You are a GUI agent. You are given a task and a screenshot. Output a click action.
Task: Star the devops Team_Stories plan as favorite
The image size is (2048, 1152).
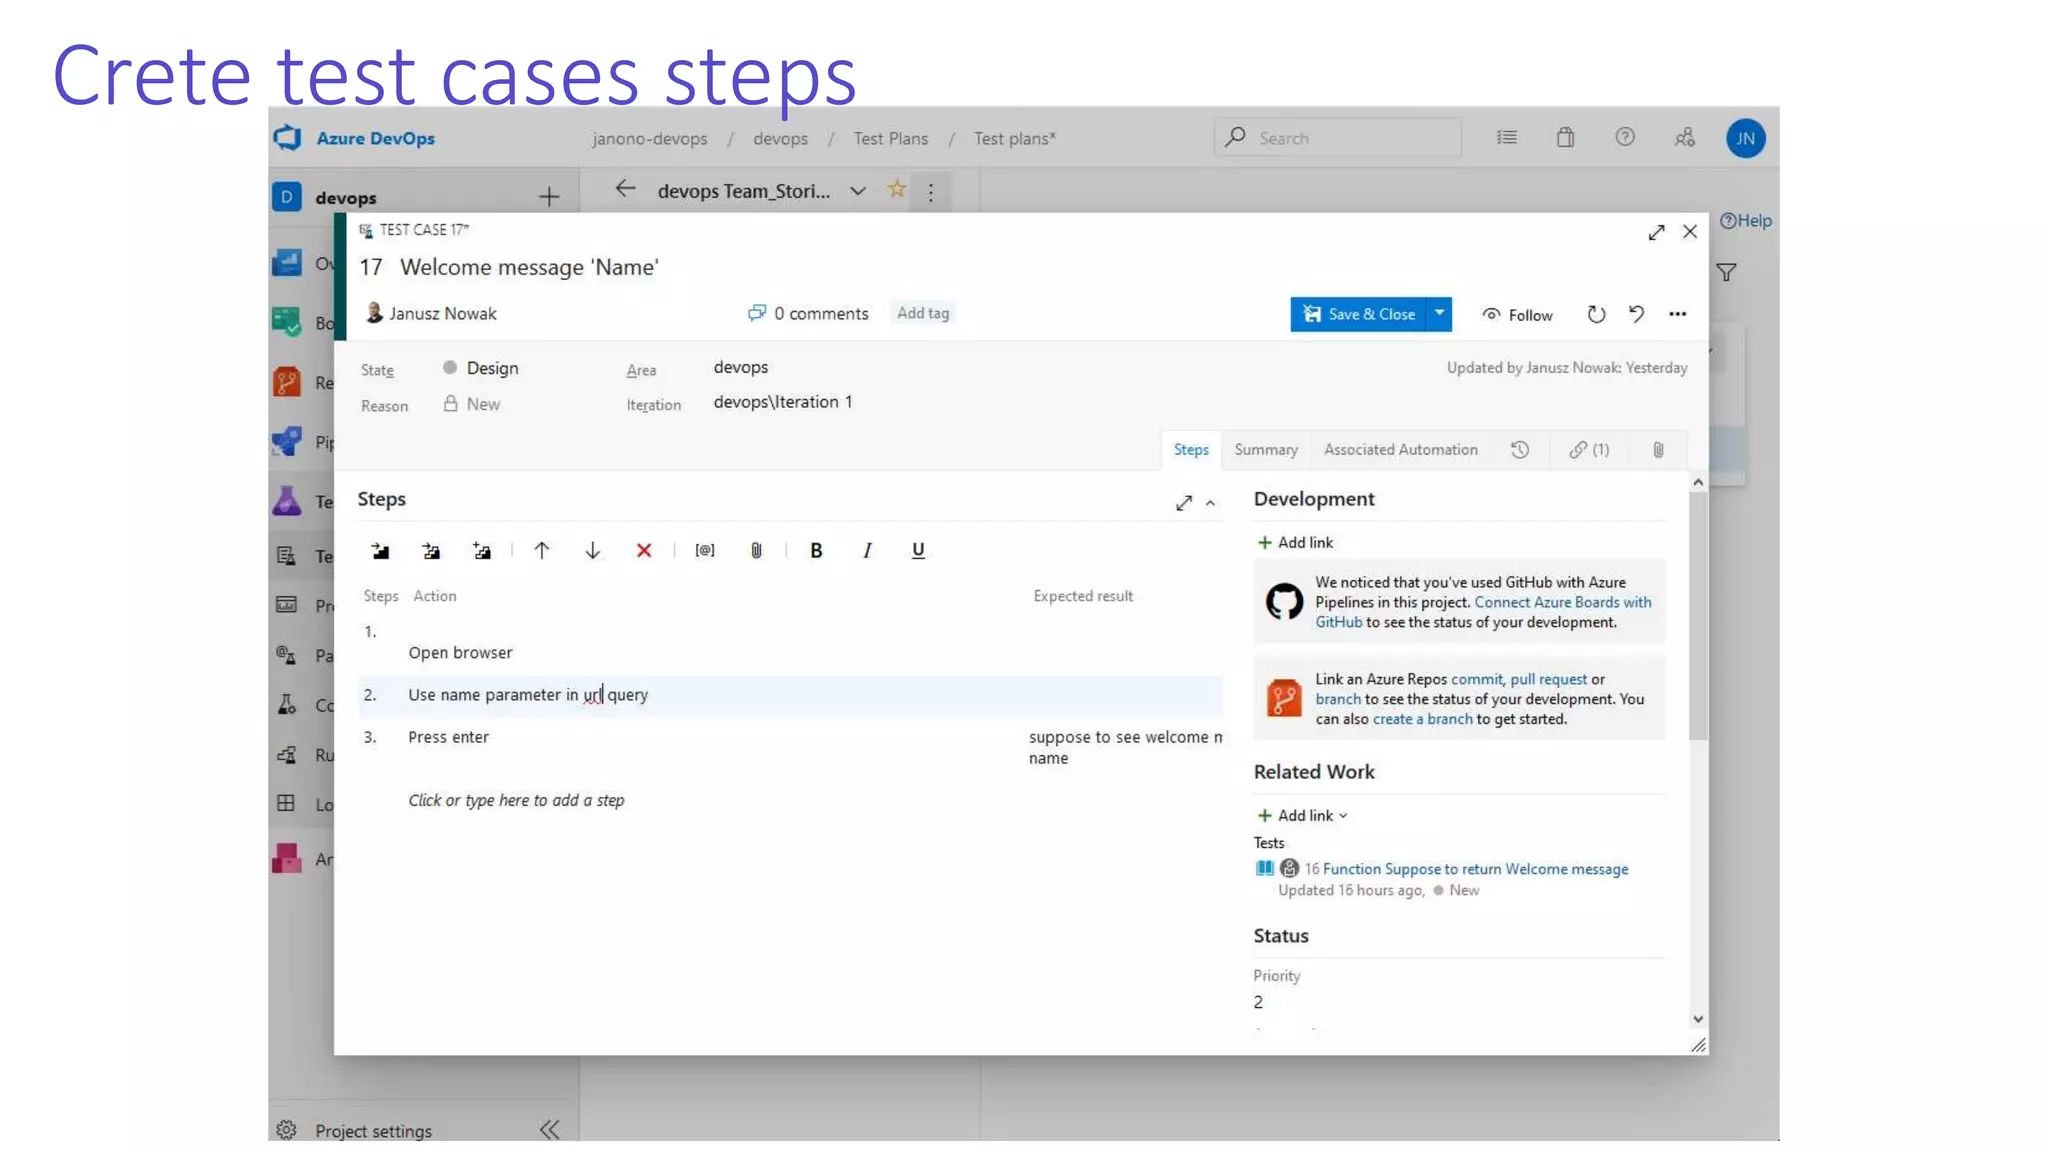tap(897, 190)
